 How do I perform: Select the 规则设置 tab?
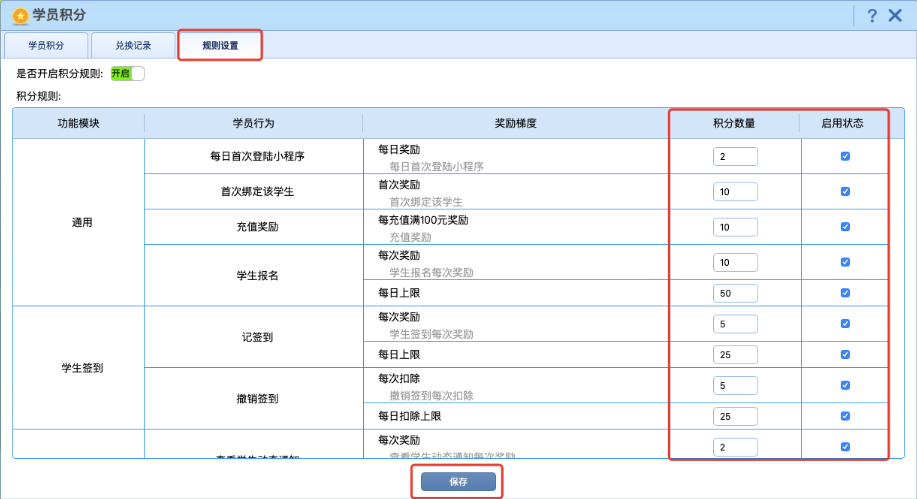click(220, 46)
